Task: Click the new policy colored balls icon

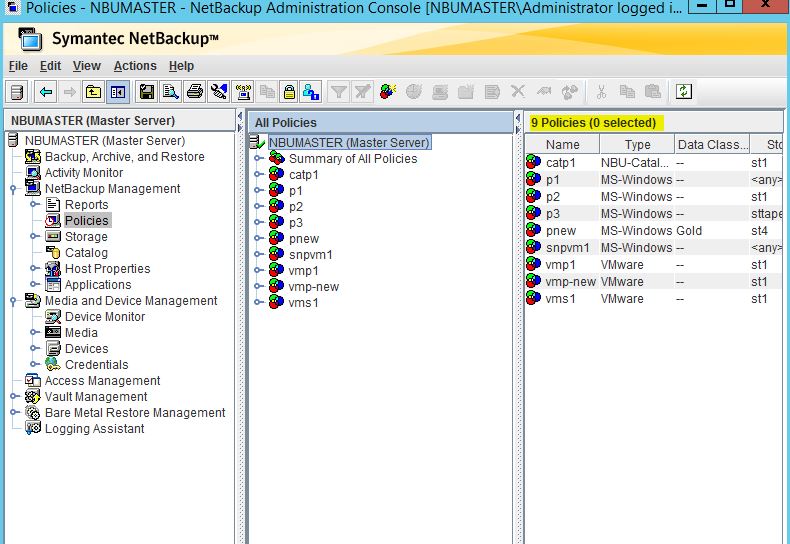Action: pos(387,91)
